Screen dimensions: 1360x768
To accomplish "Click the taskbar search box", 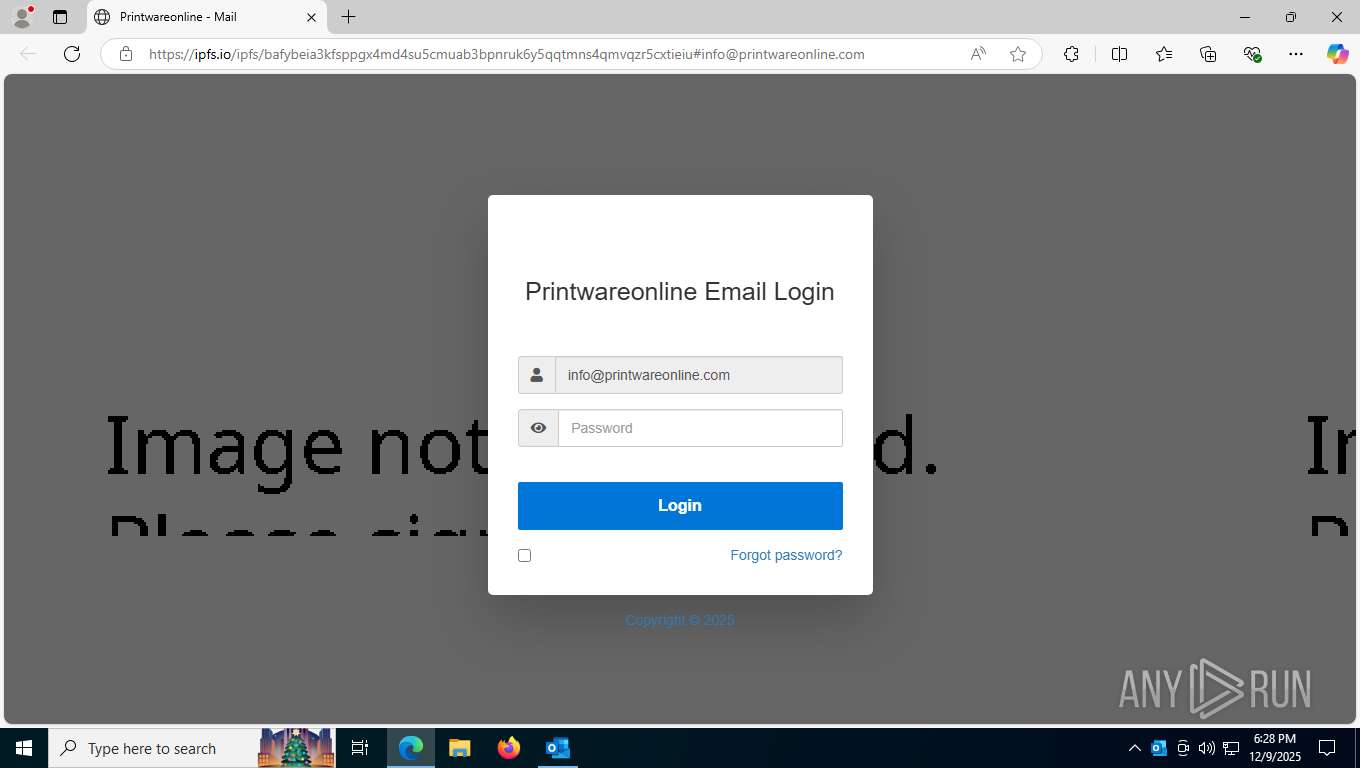I will [x=192, y=748].
